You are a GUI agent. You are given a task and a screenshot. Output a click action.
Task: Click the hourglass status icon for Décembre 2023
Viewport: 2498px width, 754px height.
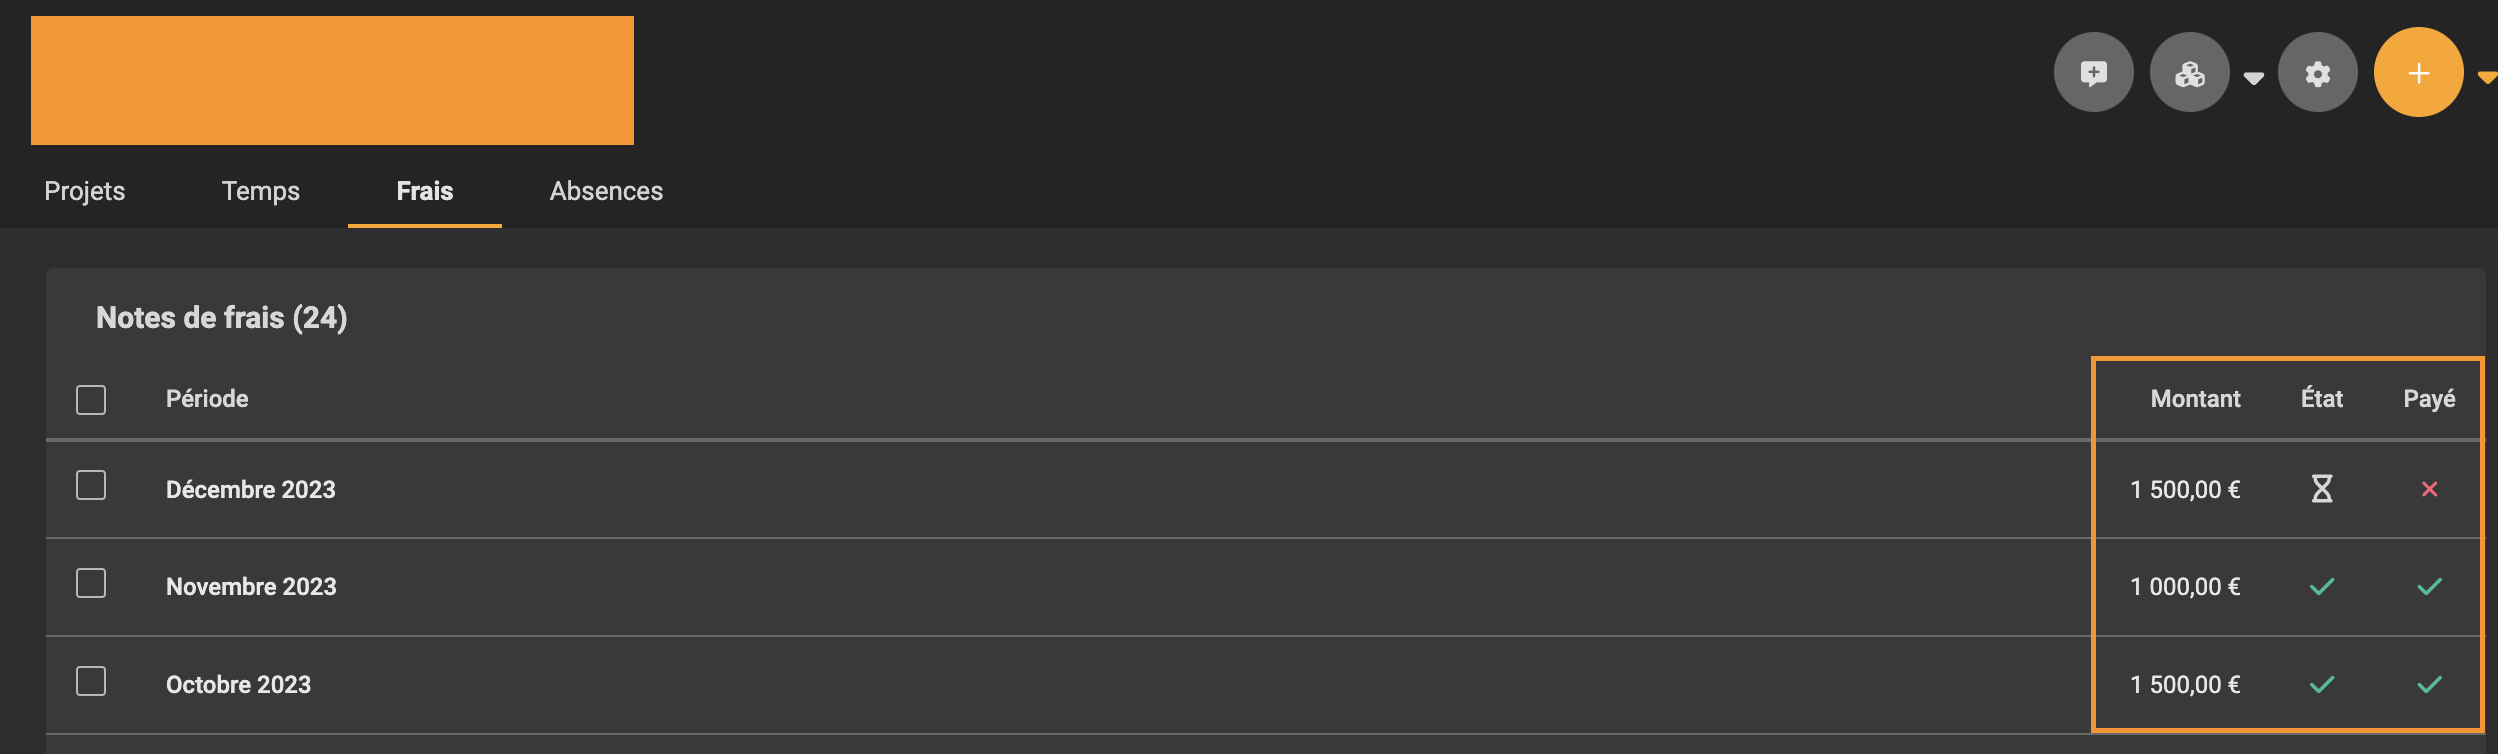pyautogui.click(x=2322, y=489)
